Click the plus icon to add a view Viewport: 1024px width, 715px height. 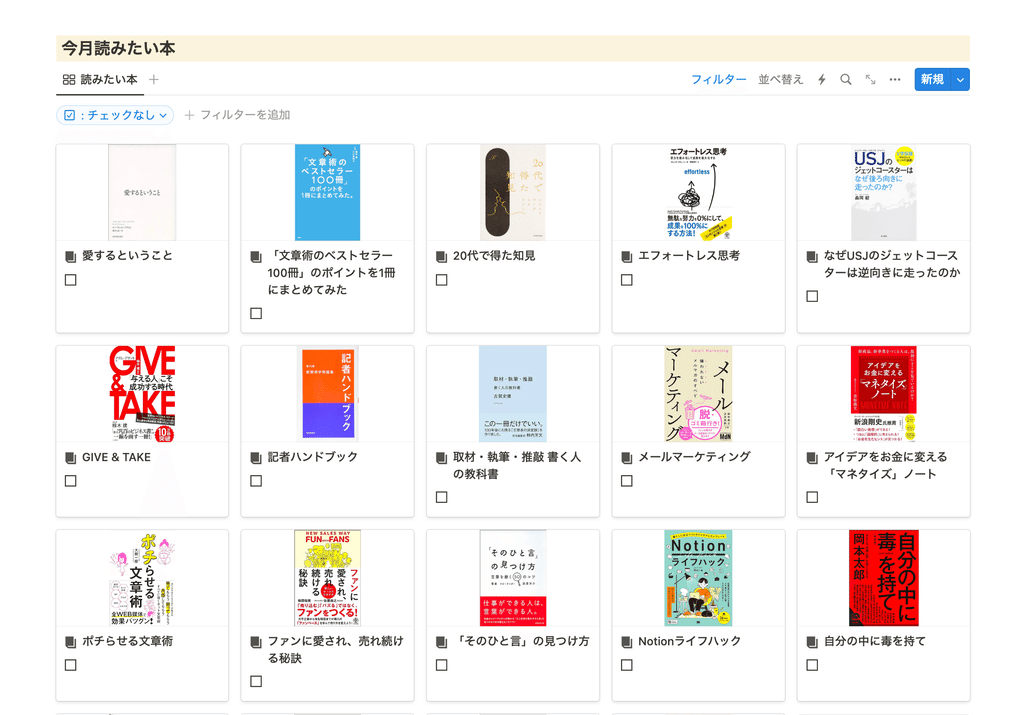point(153,80)
